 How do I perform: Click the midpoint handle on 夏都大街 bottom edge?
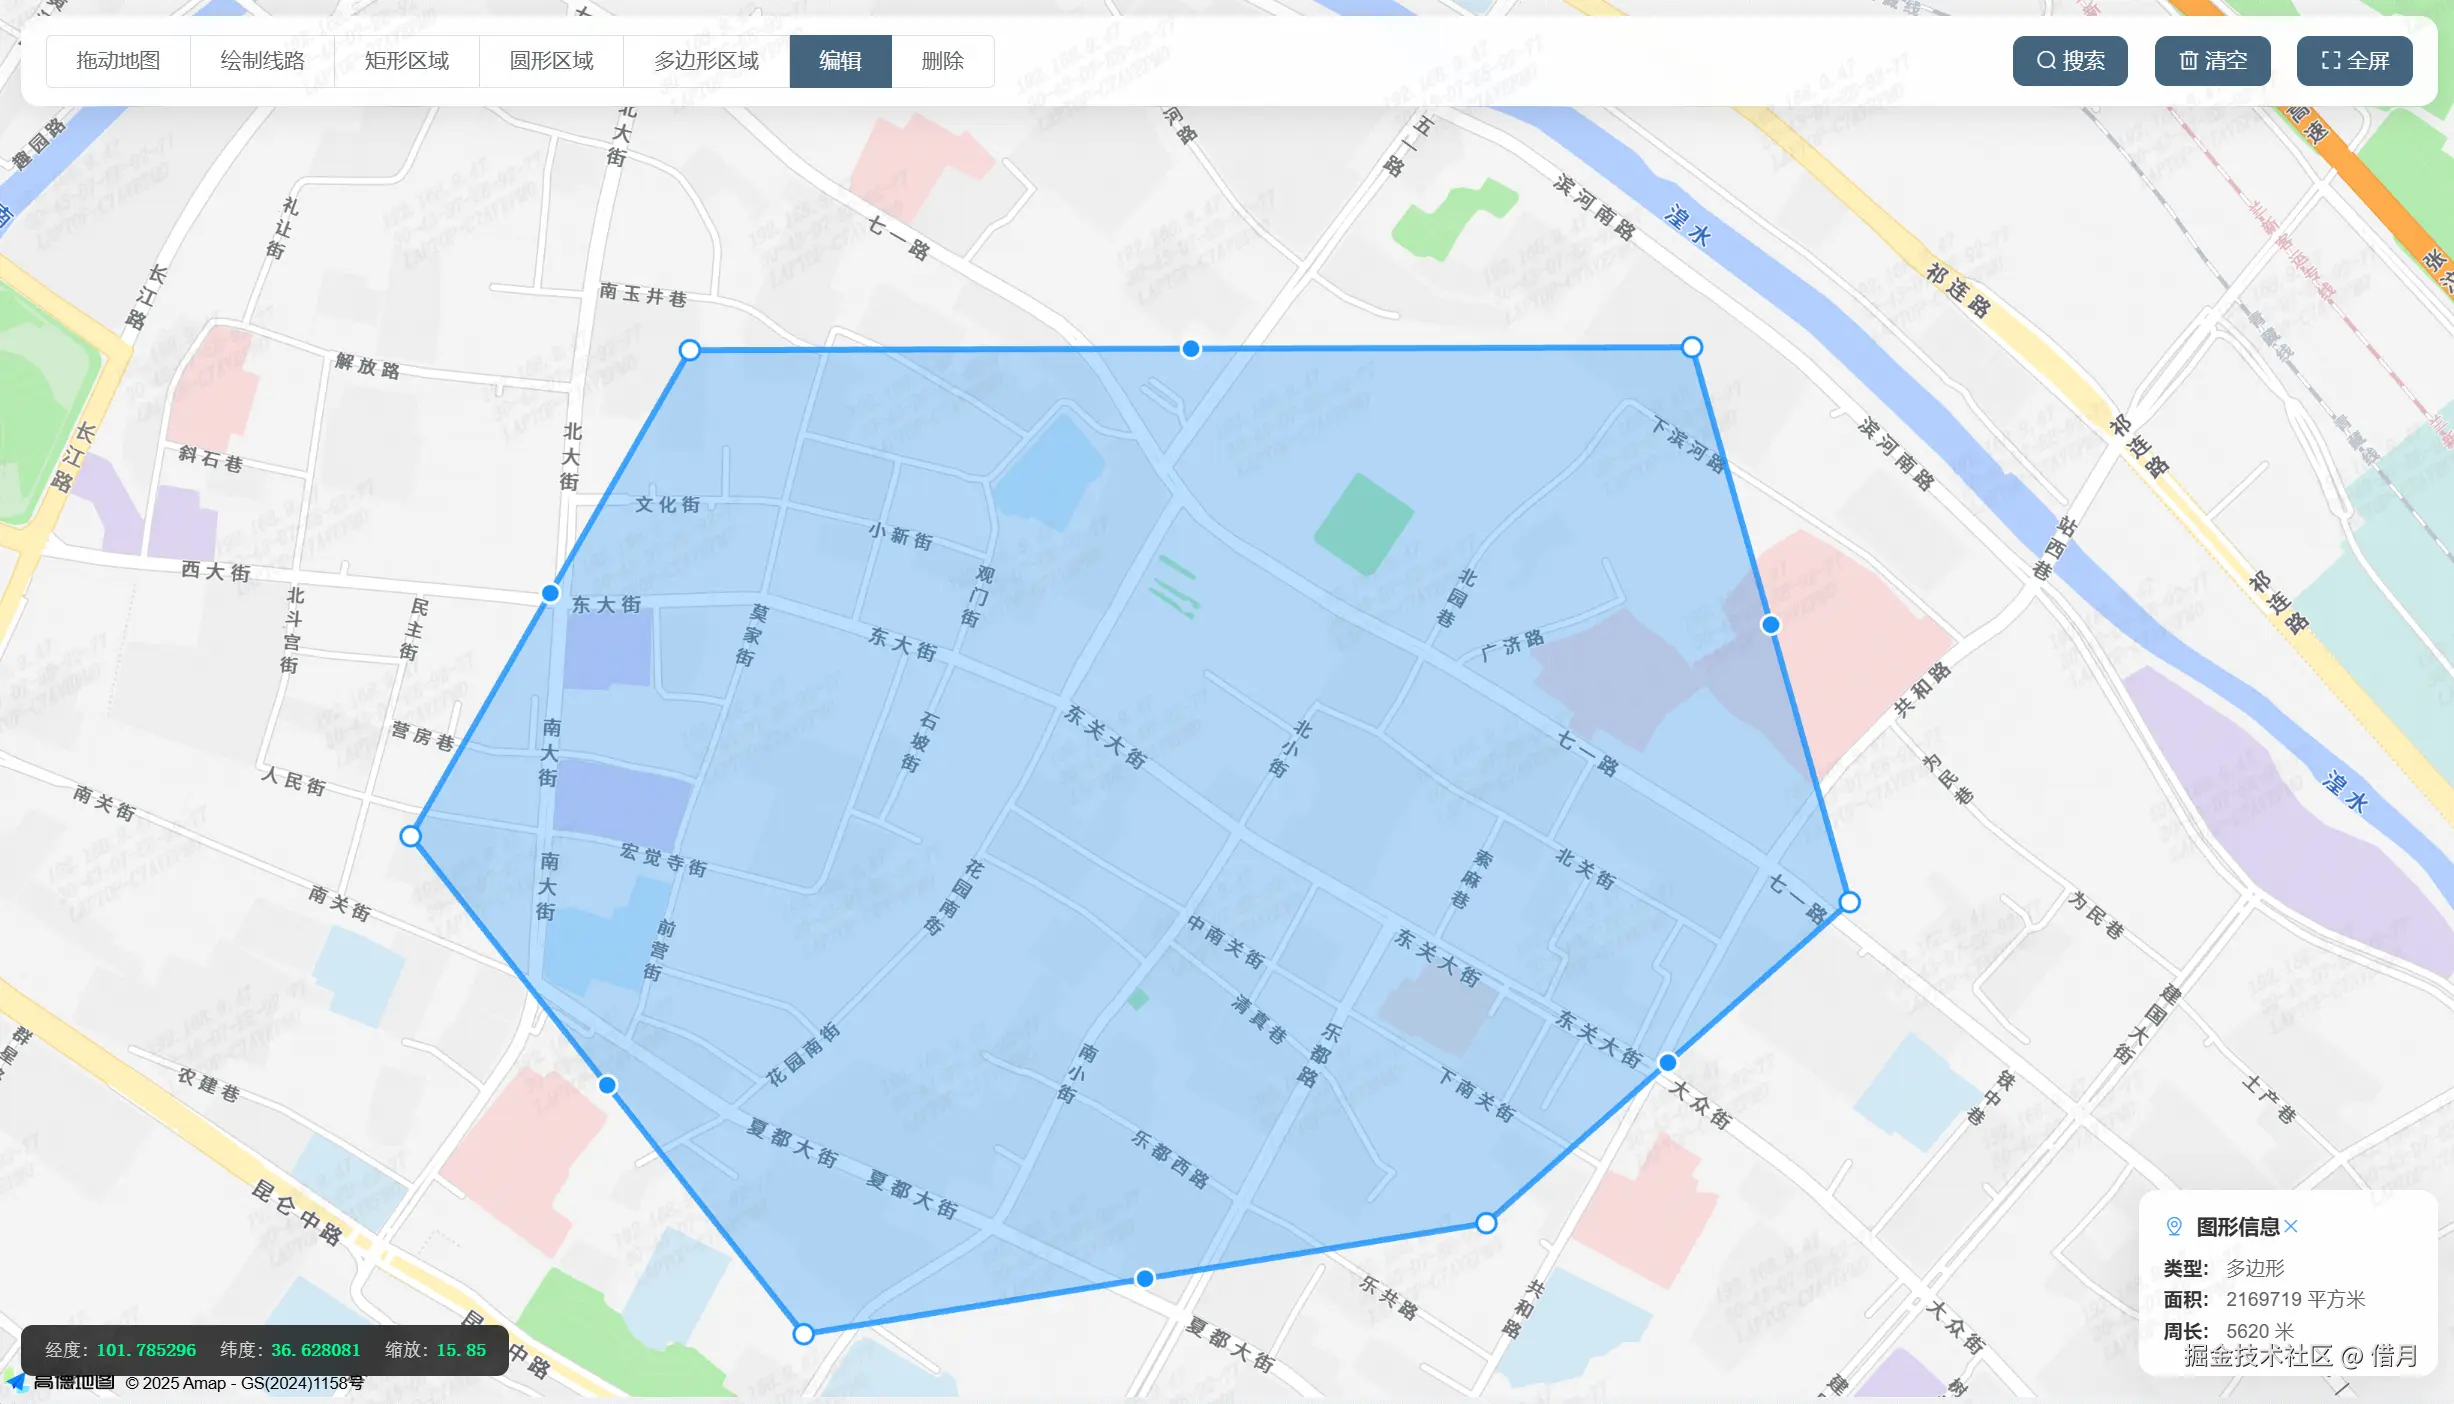pos(1145,1279)
